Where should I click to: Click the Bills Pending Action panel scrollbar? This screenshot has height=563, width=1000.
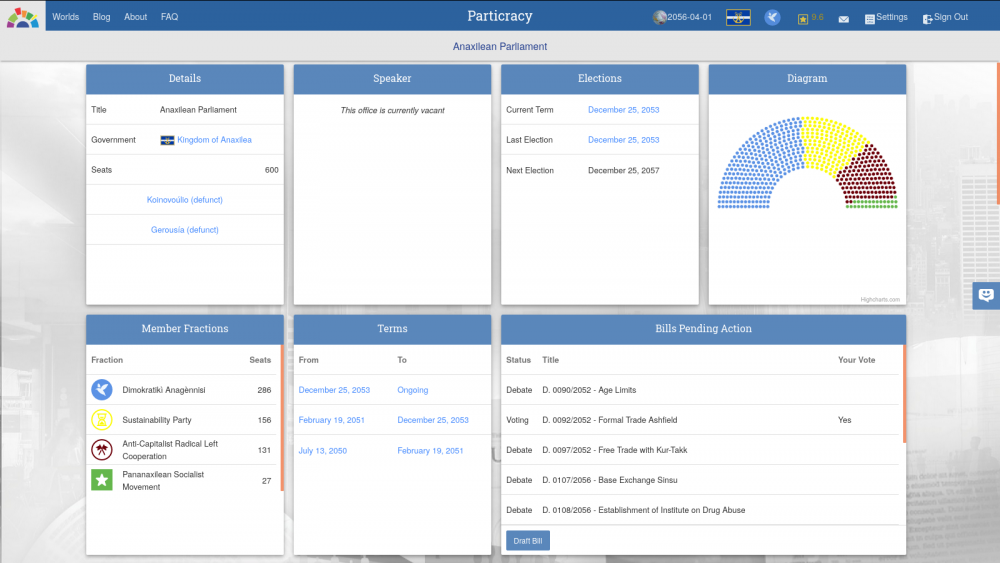904,393
